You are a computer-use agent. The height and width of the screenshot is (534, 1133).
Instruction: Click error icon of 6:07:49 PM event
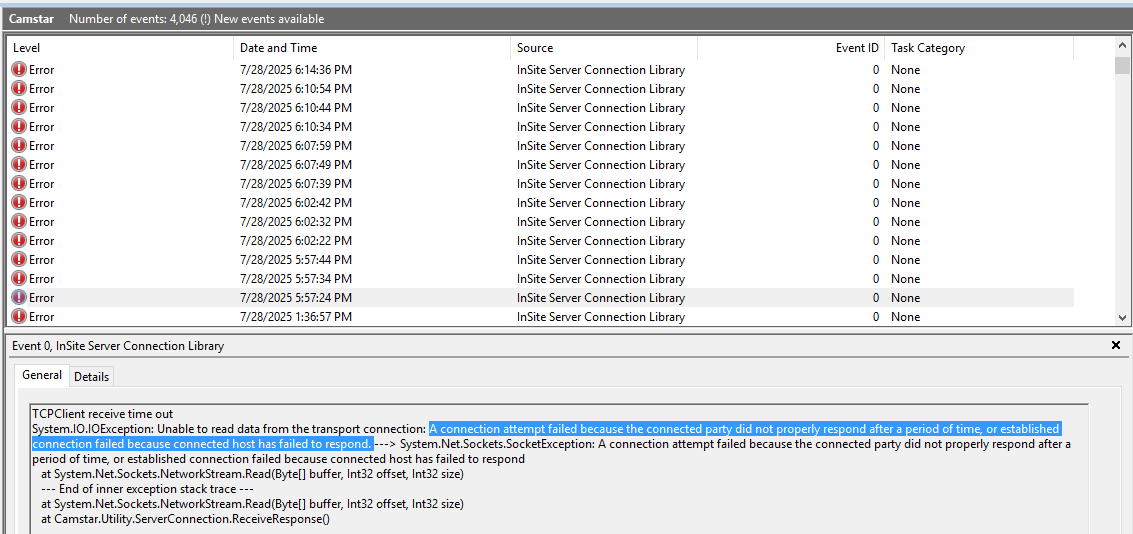pyautogui.click(x=19, y=165)
